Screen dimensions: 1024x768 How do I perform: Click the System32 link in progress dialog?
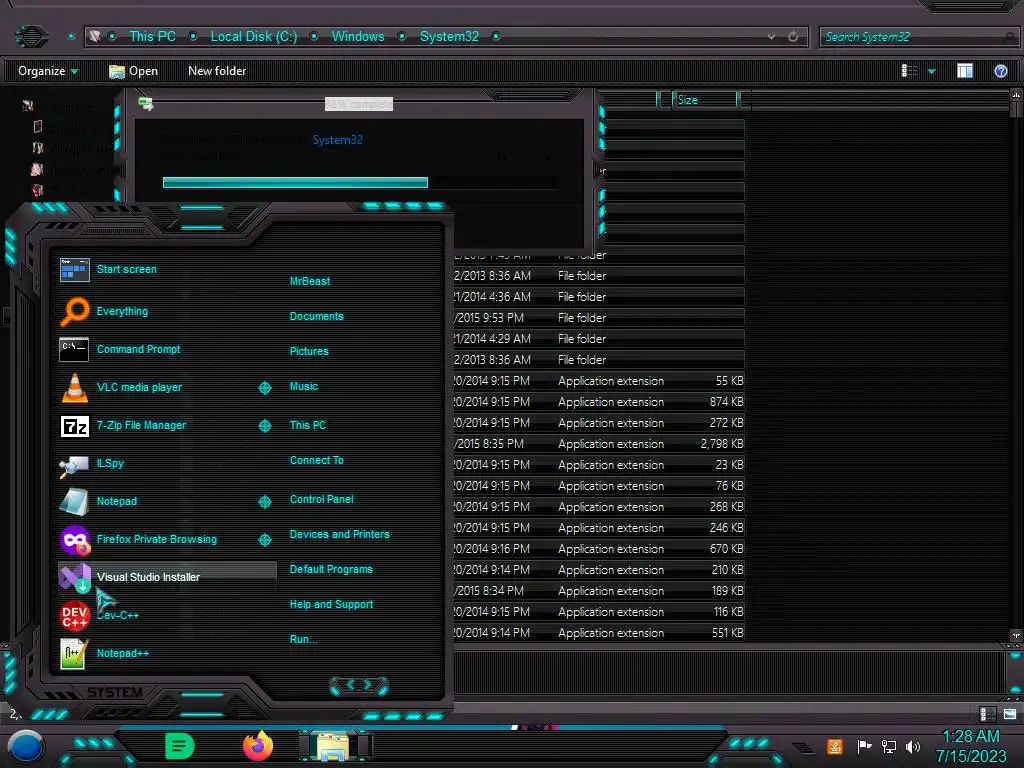pos(337,140)
